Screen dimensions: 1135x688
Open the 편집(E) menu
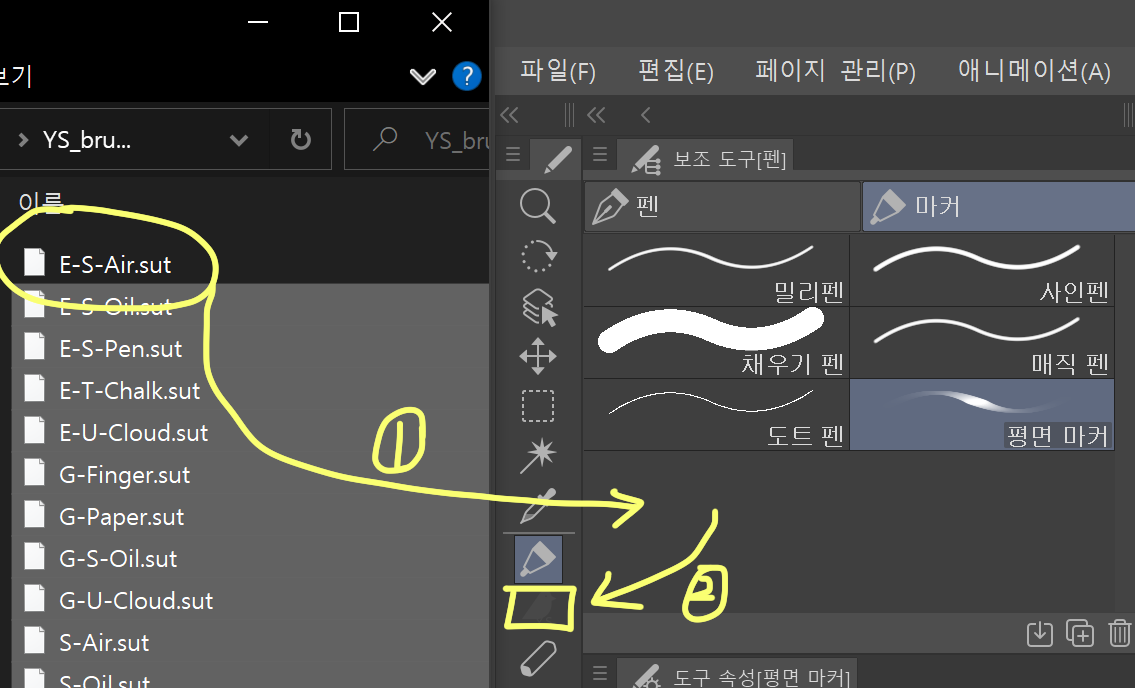pyautogui.click(x=675, y=71)
